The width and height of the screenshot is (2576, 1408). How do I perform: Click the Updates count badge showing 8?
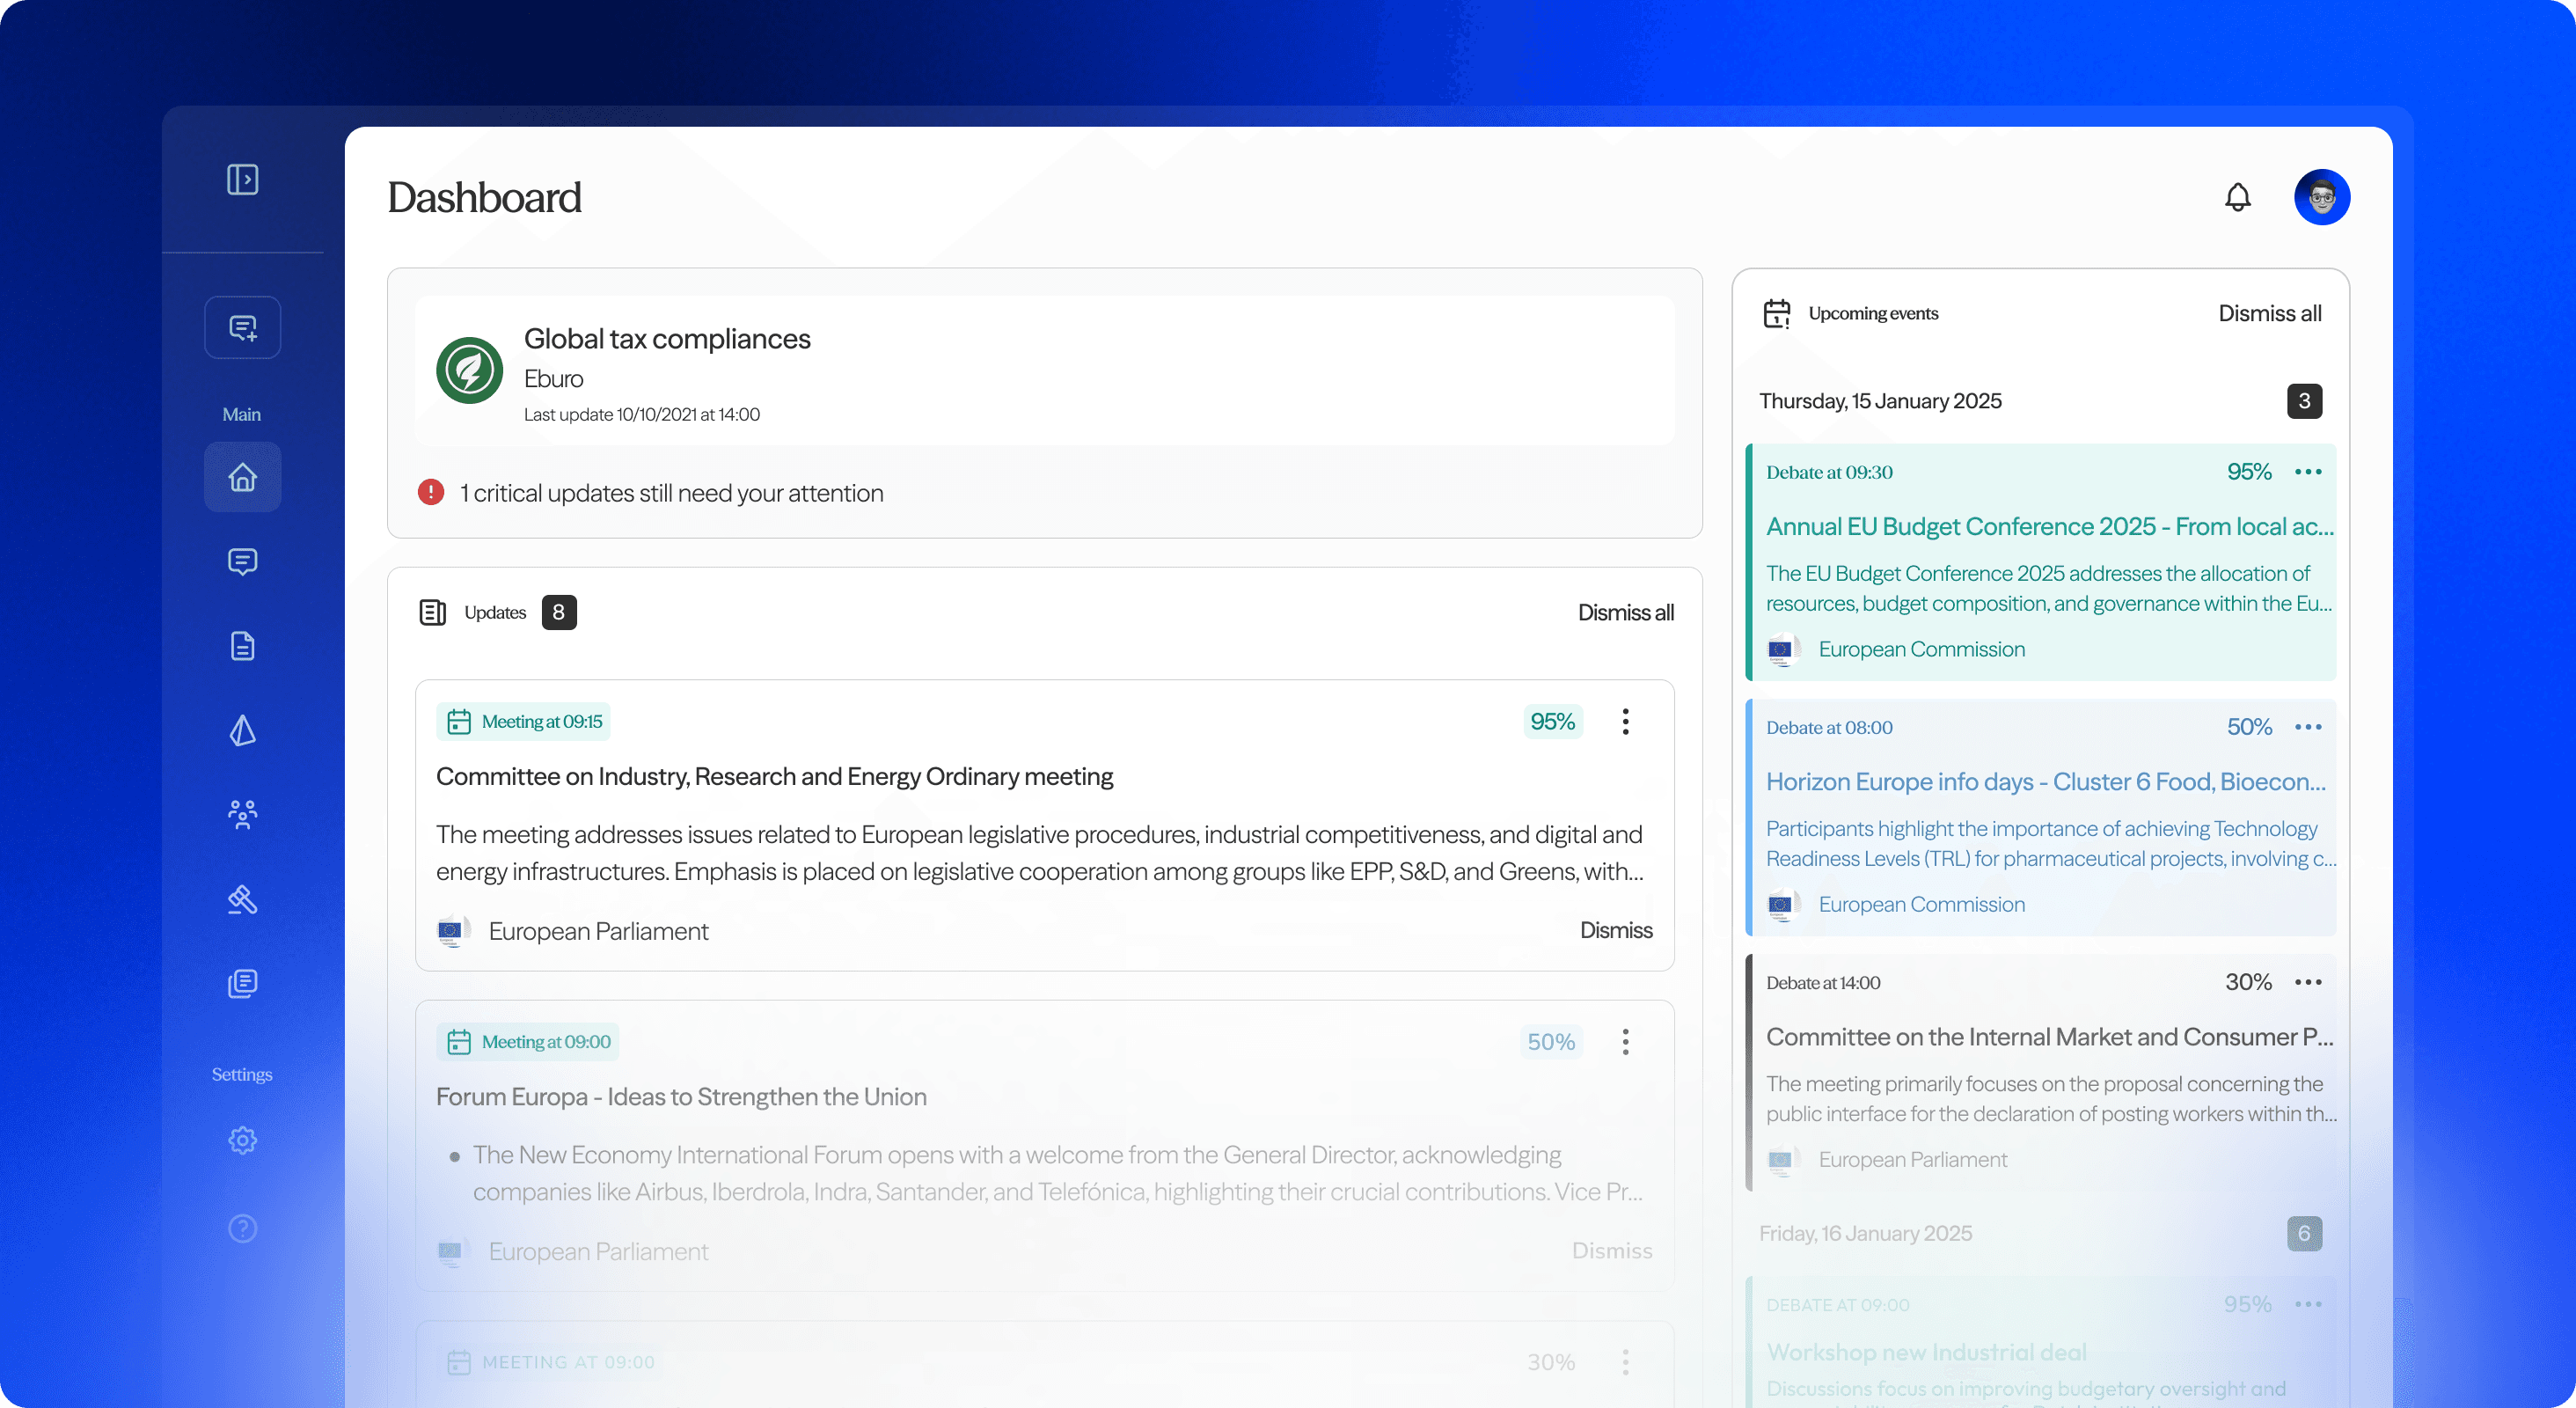click(559, 612)
